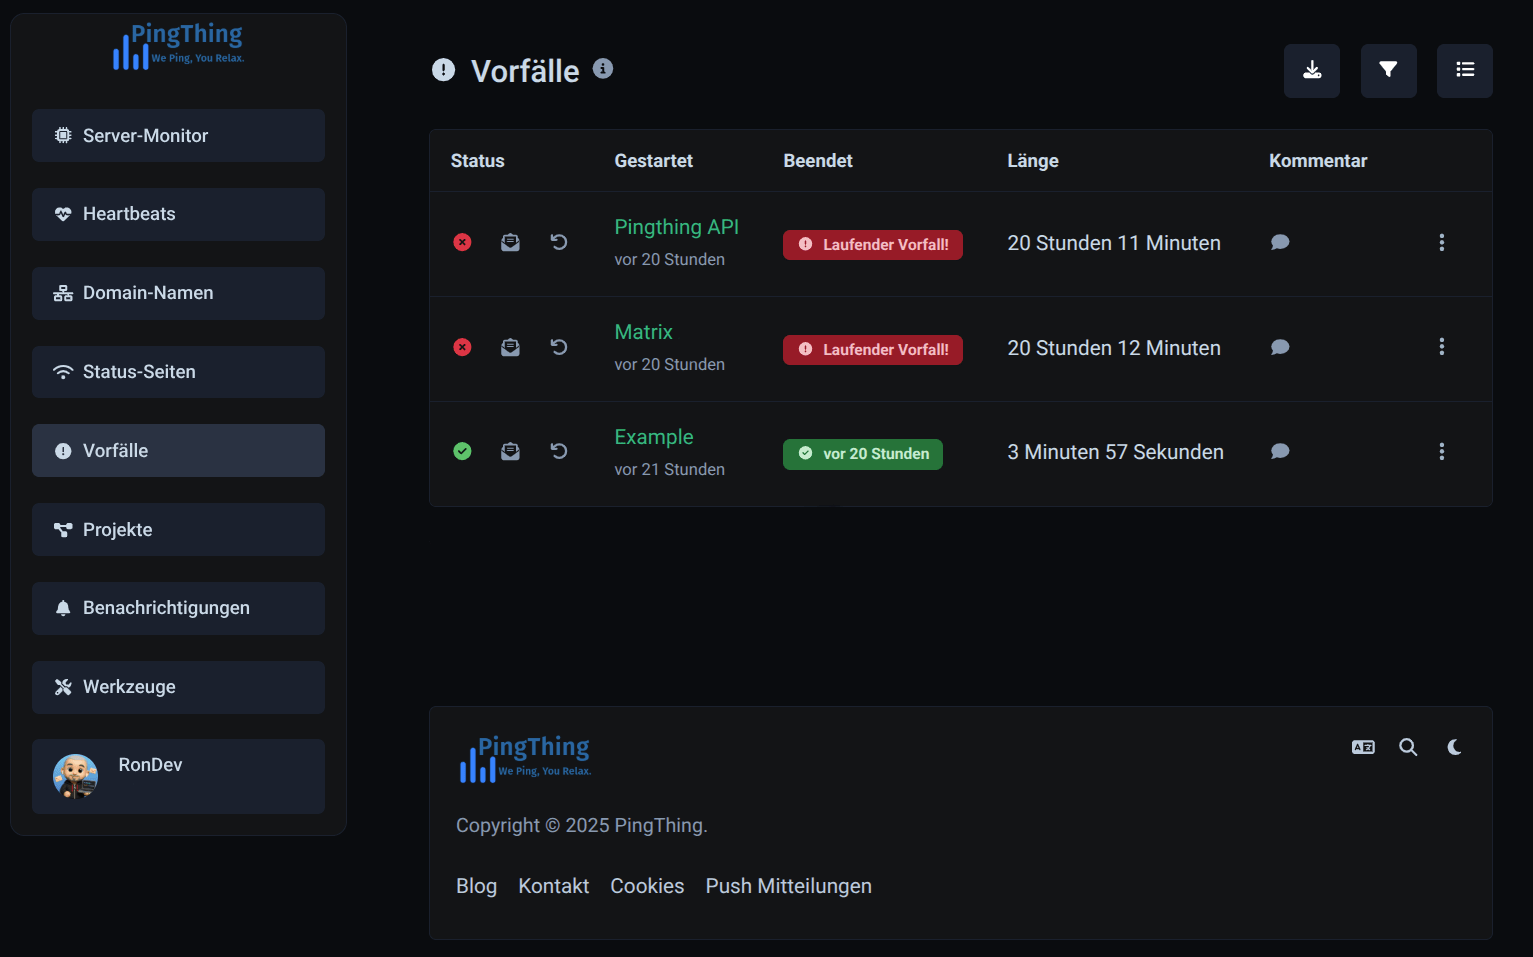Expand the Matrix row options menu
The height and width of the screenshot is (957, 1533).
[1442, 347]
